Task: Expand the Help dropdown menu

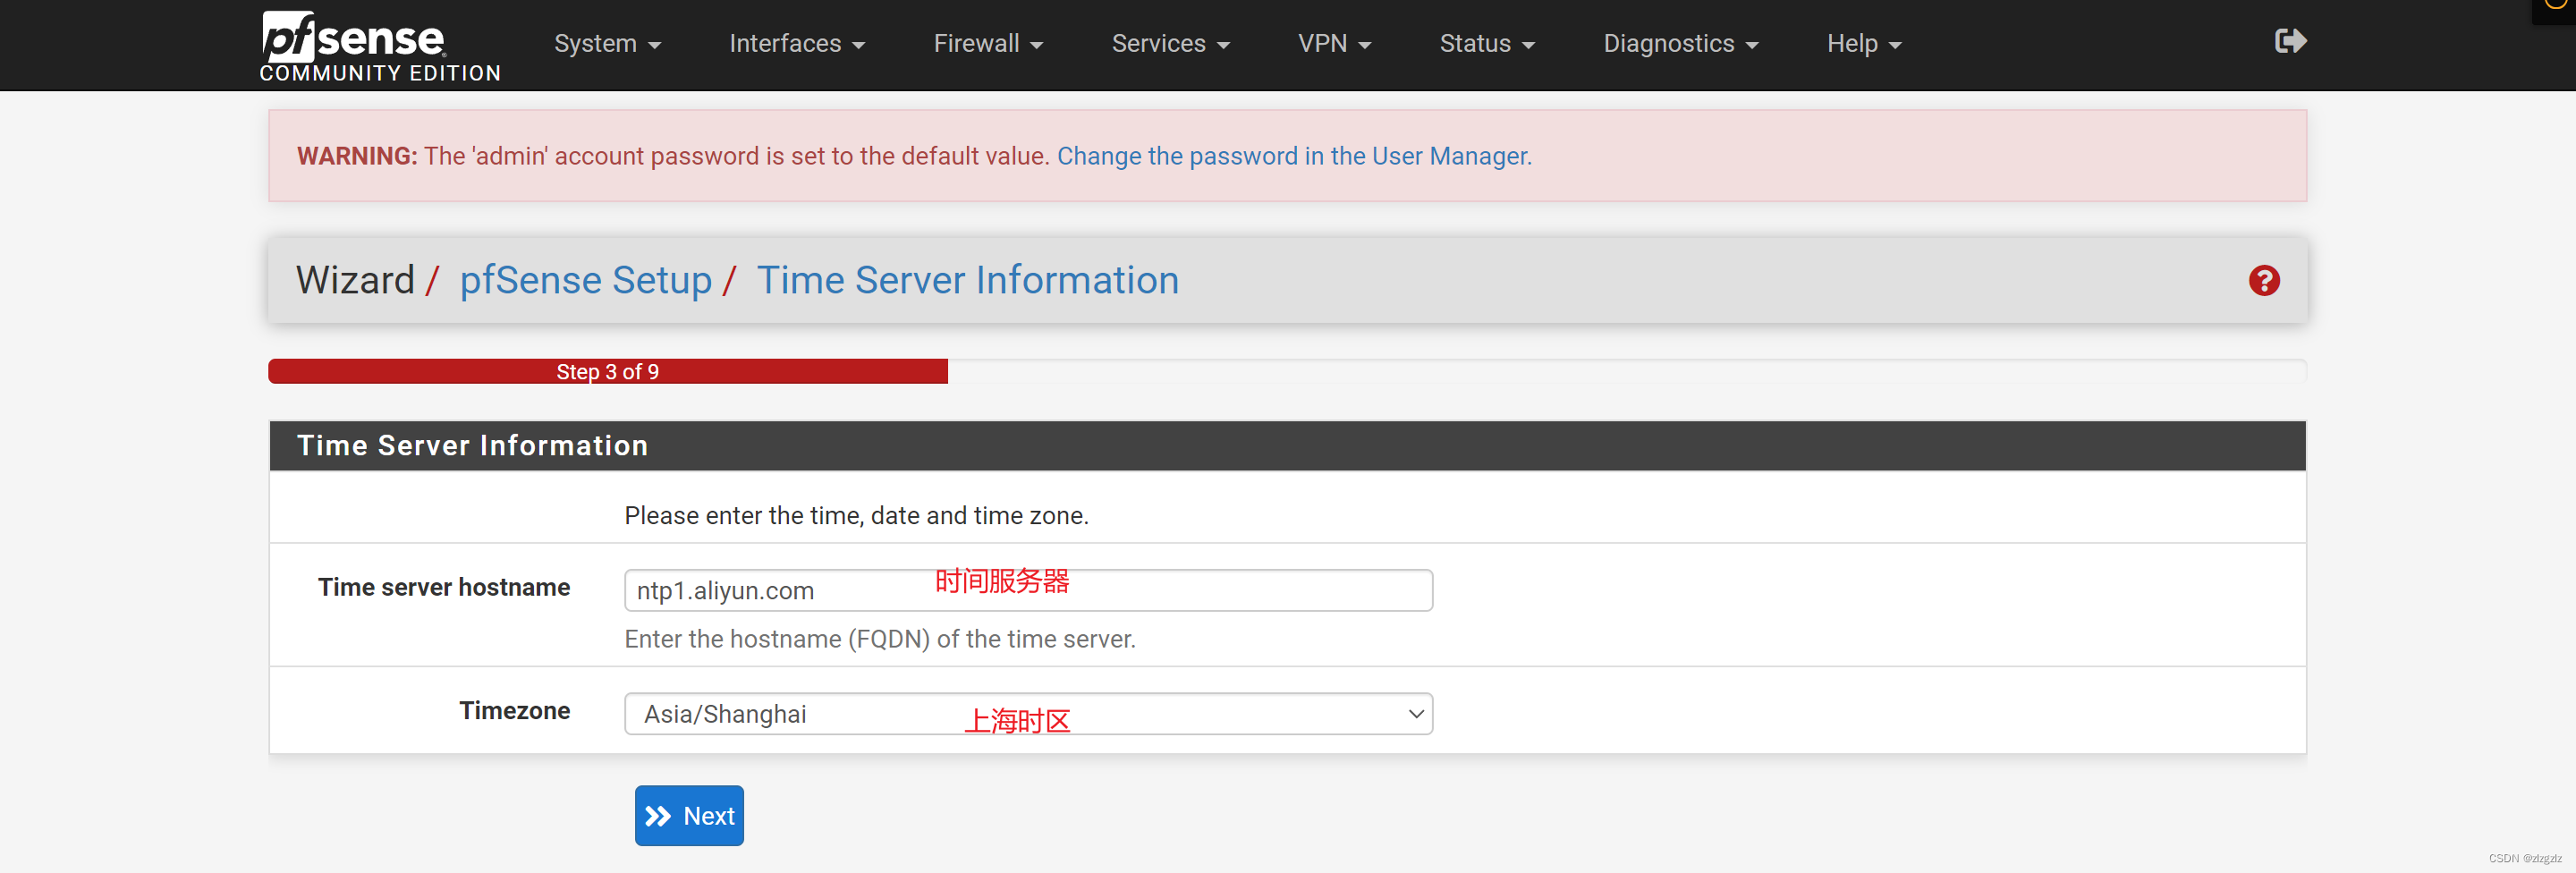Action: [1864, 44]
